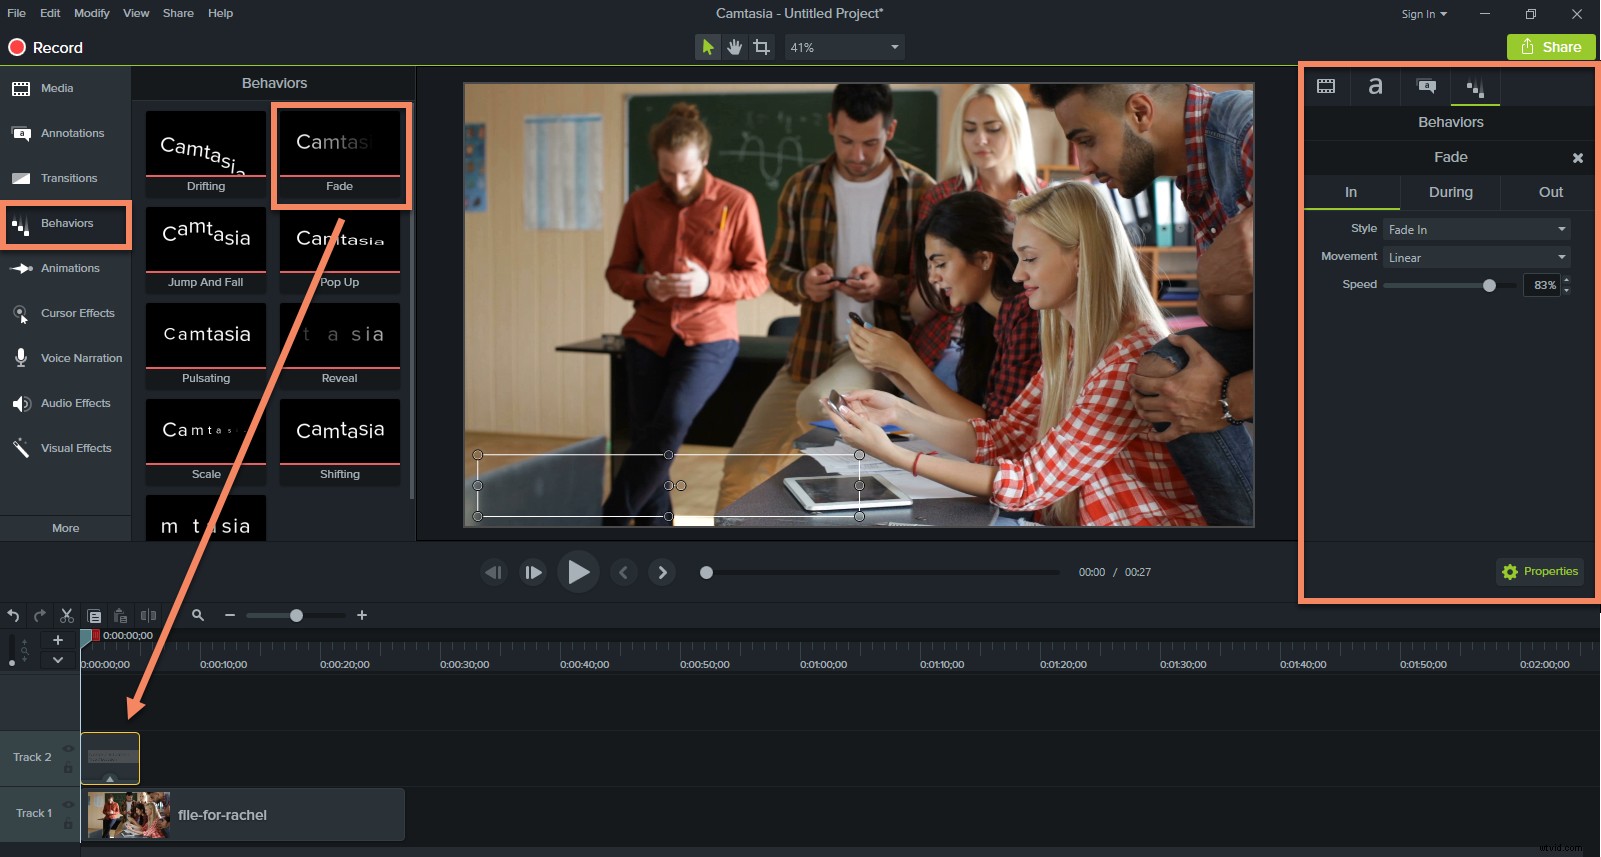Switch to the Out tab
1601x857 pixels.
[x=1550, y=192]
